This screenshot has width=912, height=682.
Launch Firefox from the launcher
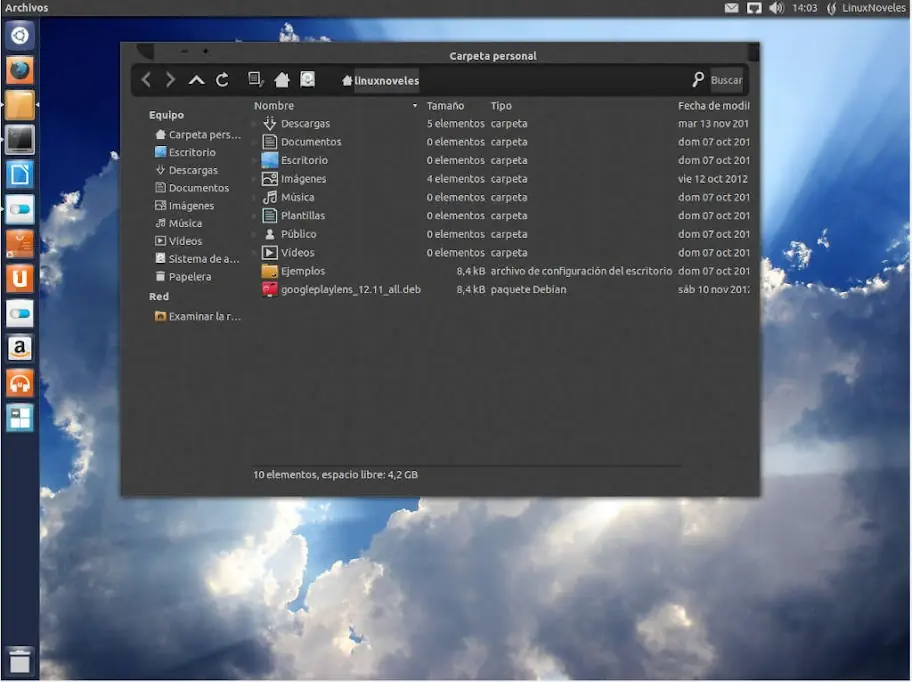pos(20,70)
